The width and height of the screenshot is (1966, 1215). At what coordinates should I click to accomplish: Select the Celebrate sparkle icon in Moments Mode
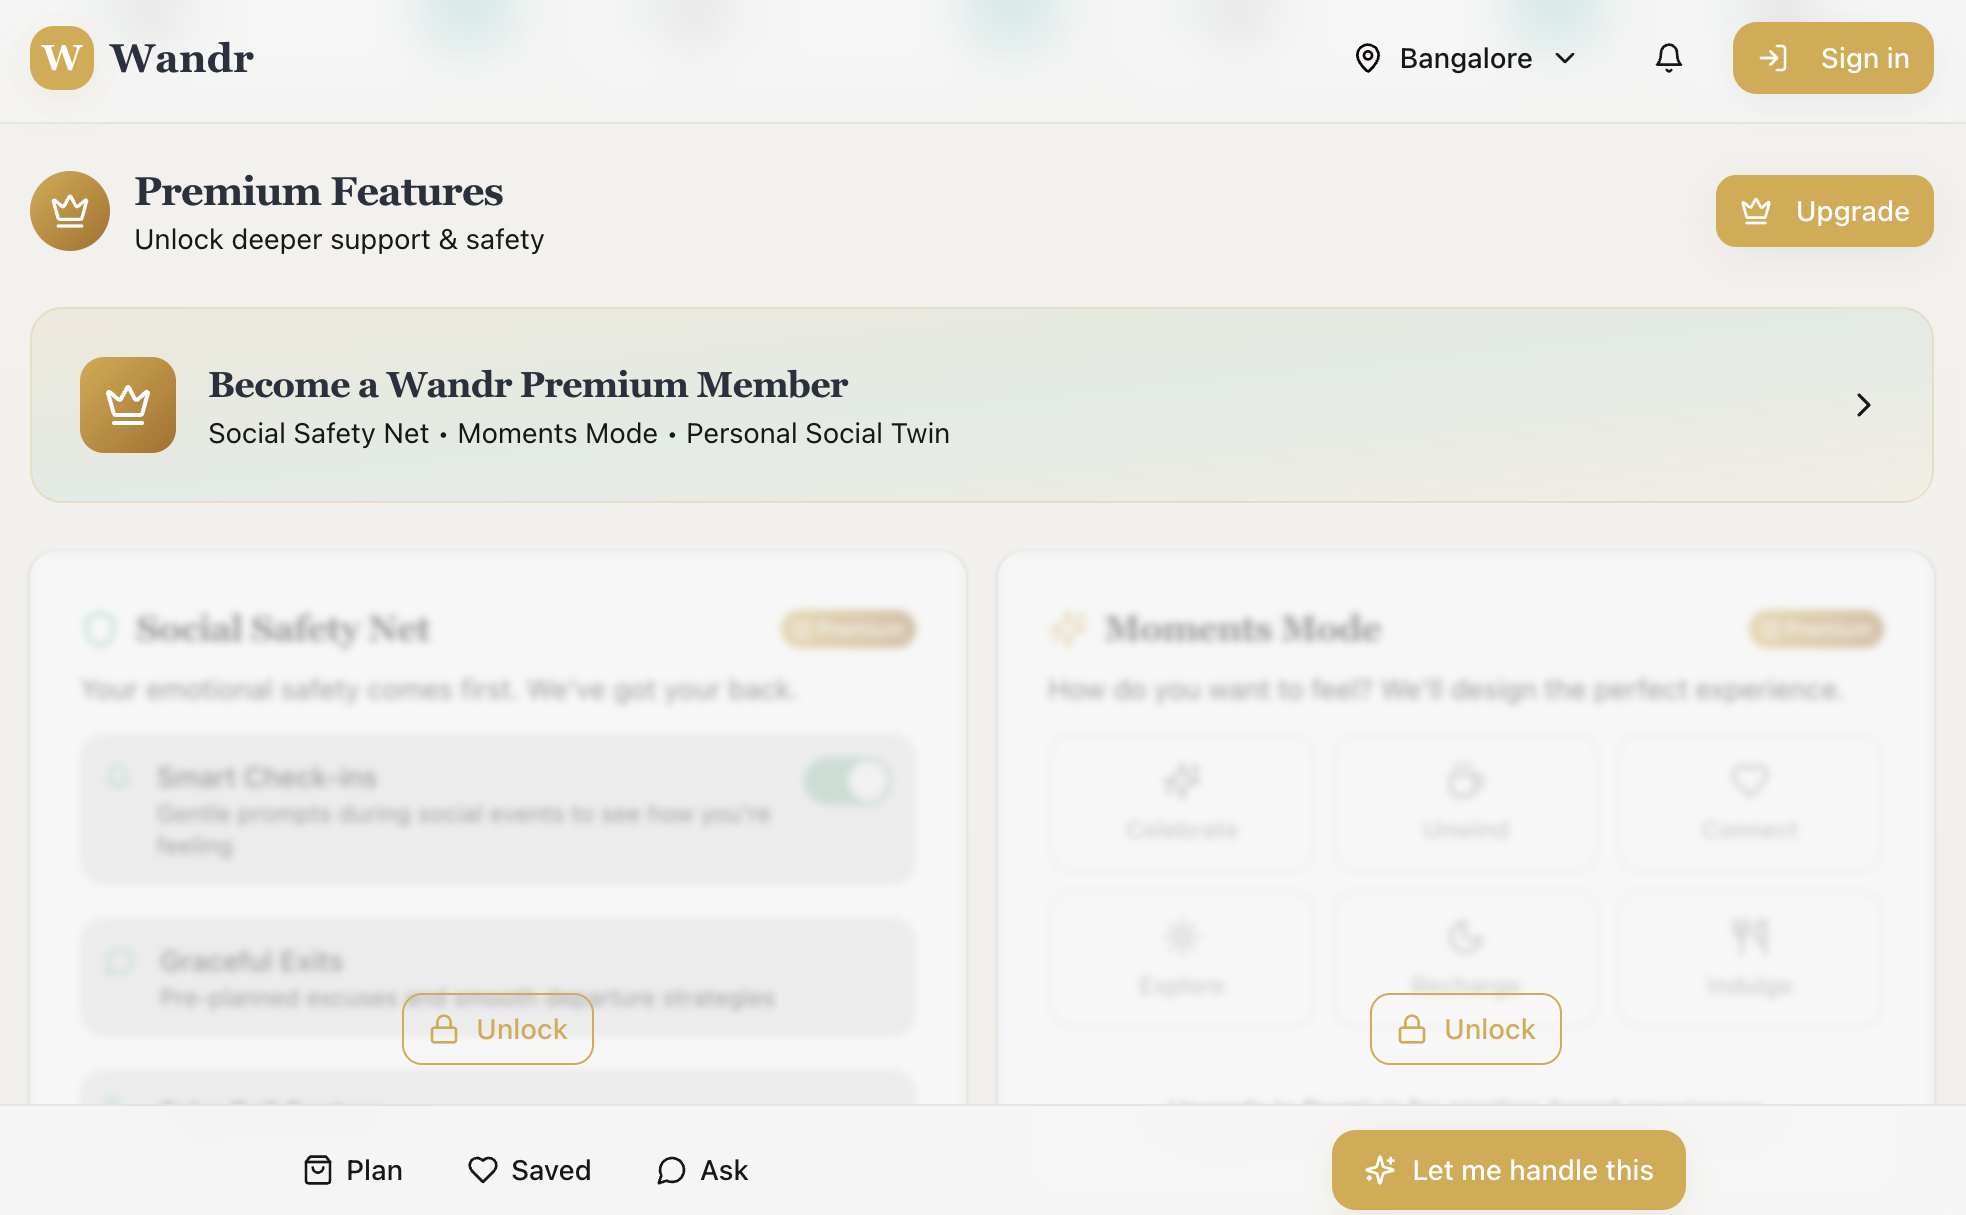pyautogui.click(x=1181, y=781)
